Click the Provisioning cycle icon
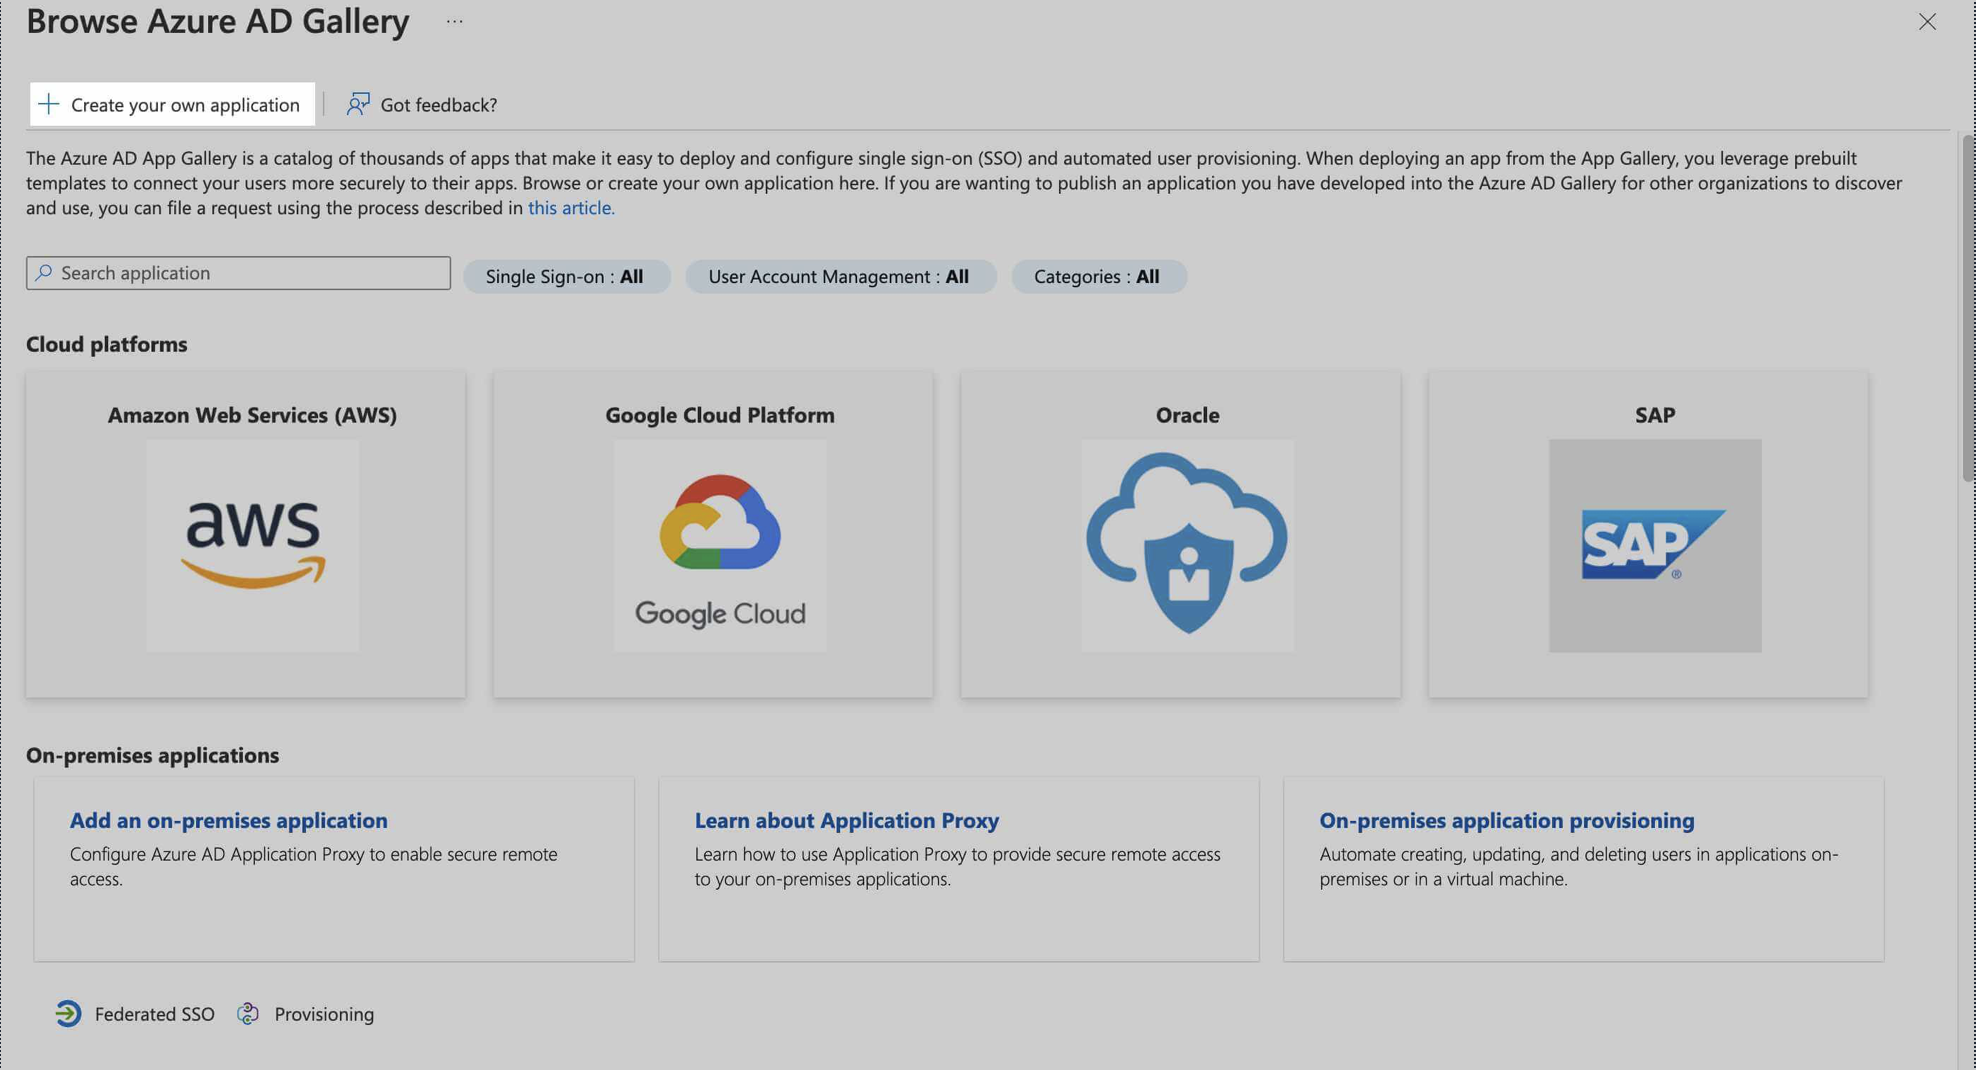1982x1070 pixels. click(248, 1013)
